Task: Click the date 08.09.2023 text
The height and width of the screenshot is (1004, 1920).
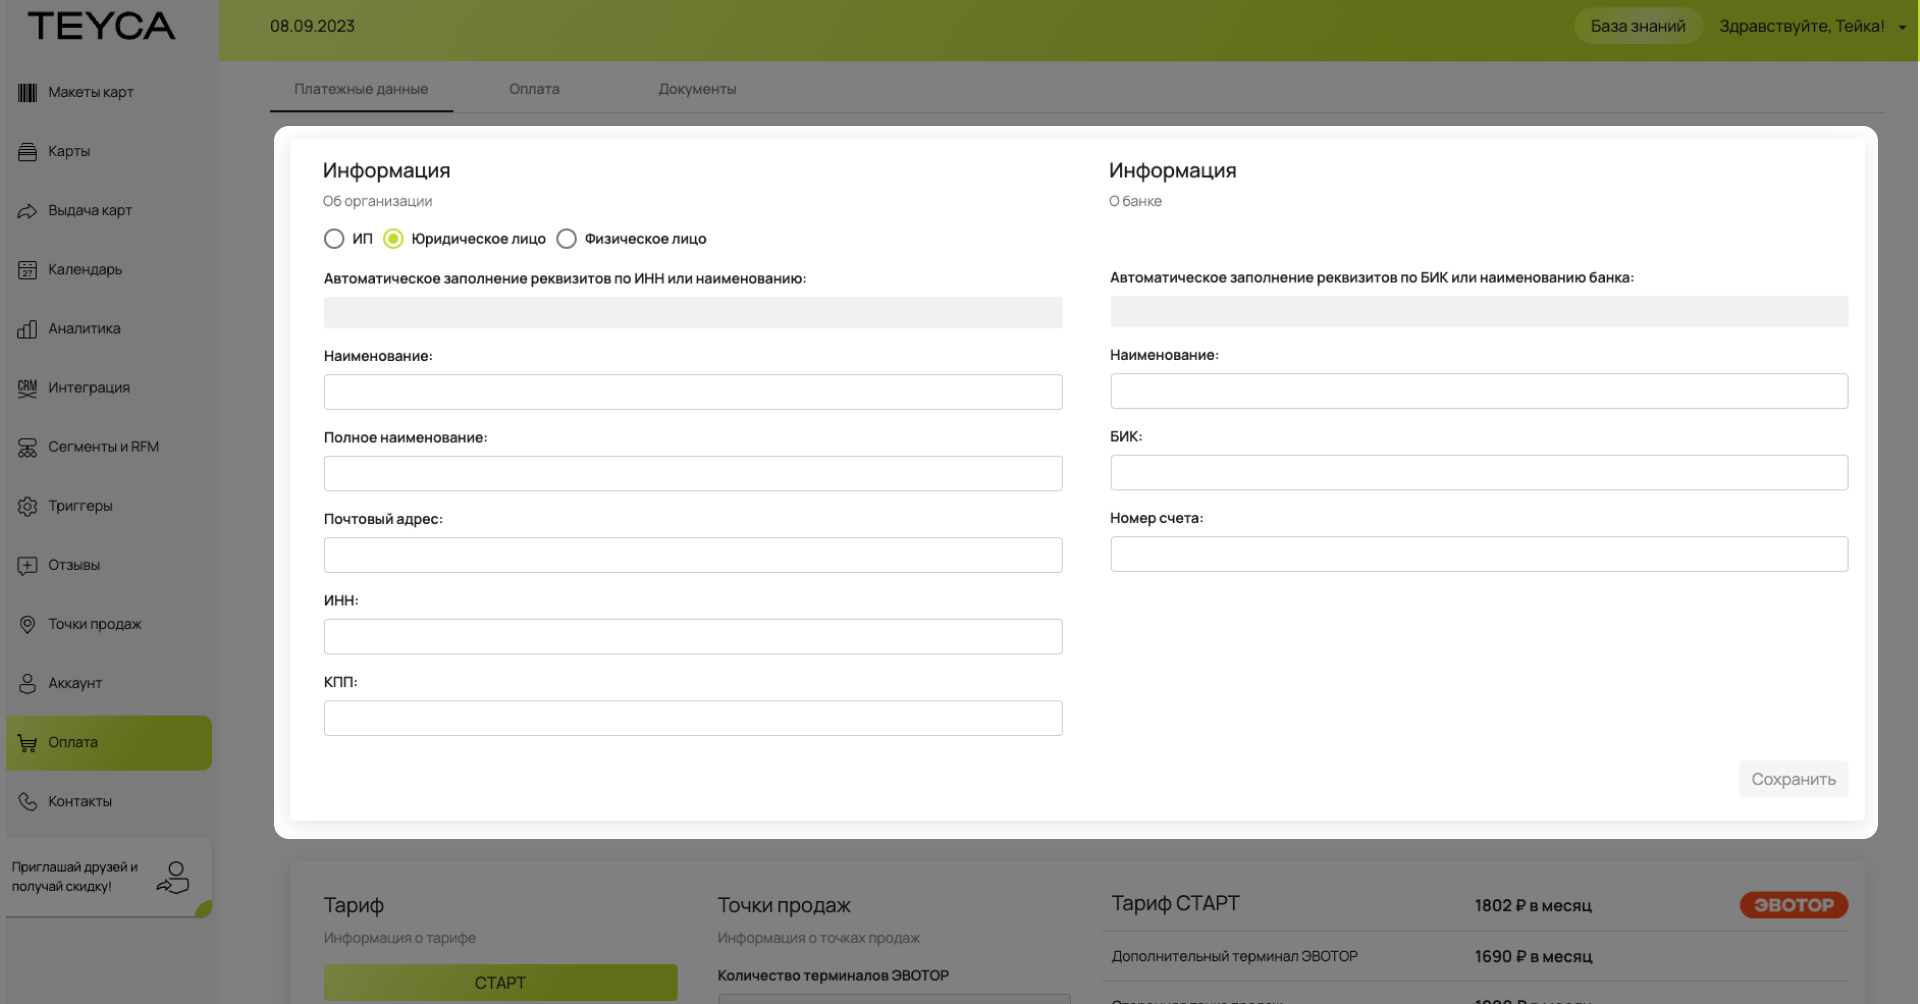Action: click(312, 26)
